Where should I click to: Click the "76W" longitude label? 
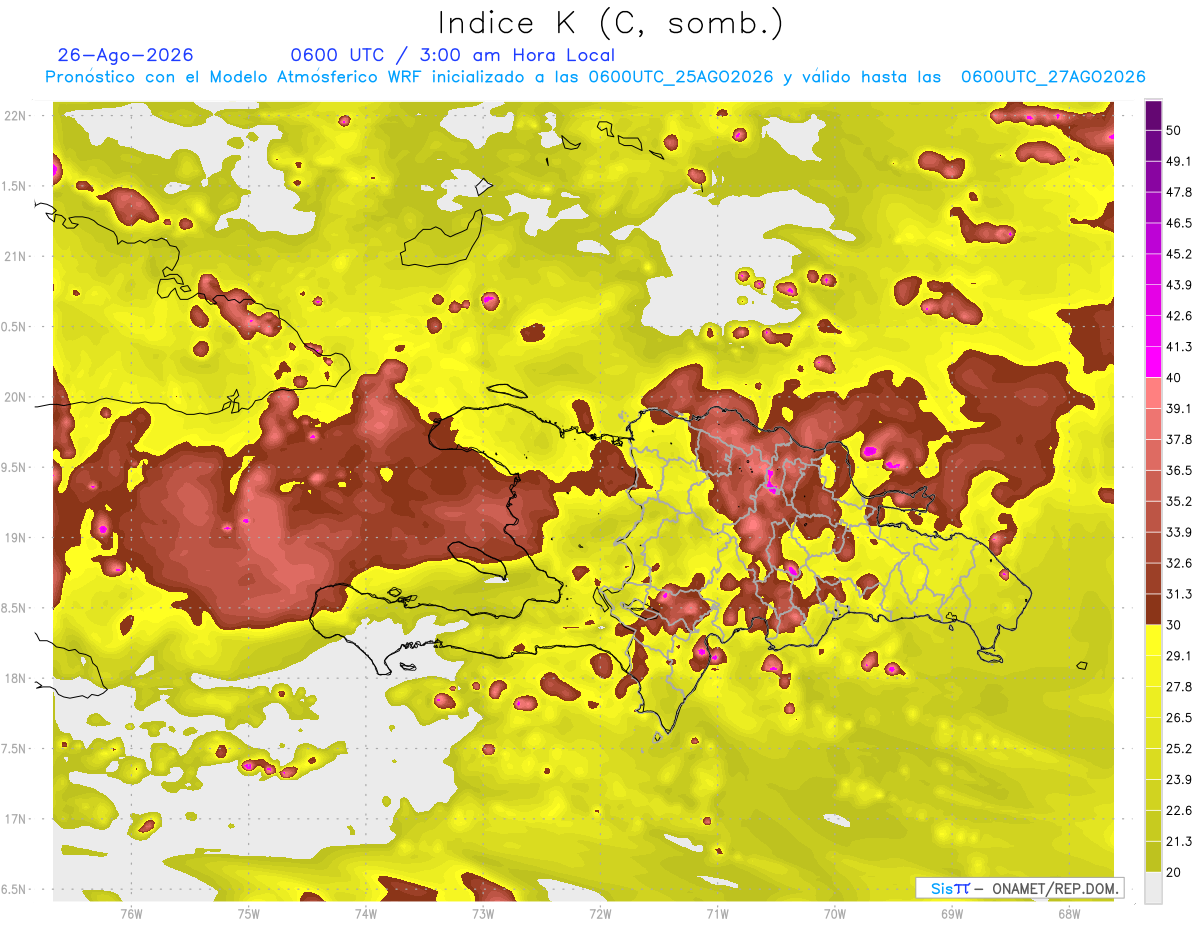(131, 913)
